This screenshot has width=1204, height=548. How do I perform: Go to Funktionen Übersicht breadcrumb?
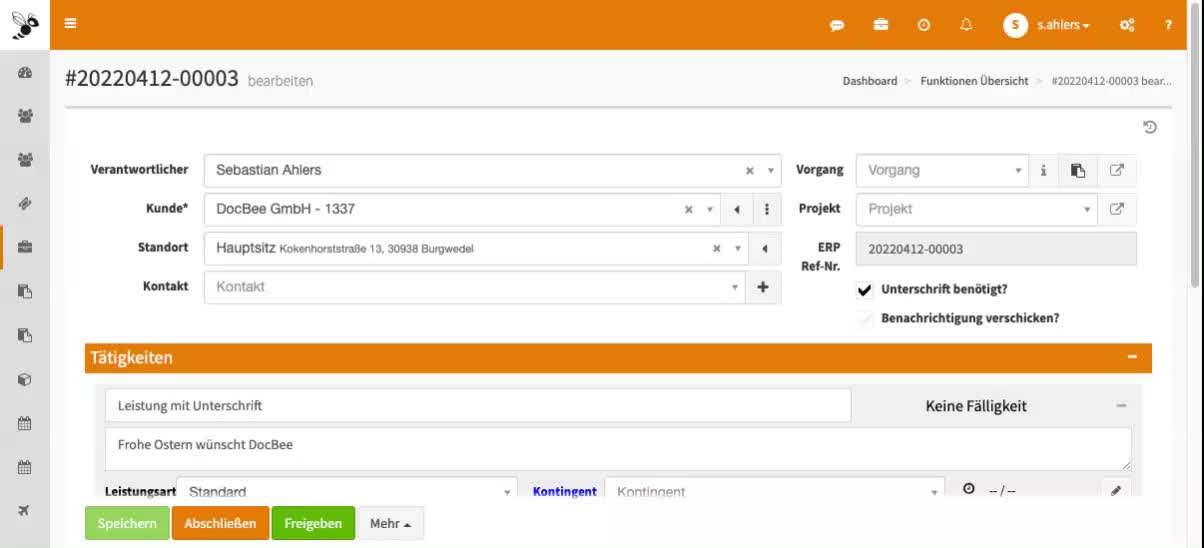(974, 81)
